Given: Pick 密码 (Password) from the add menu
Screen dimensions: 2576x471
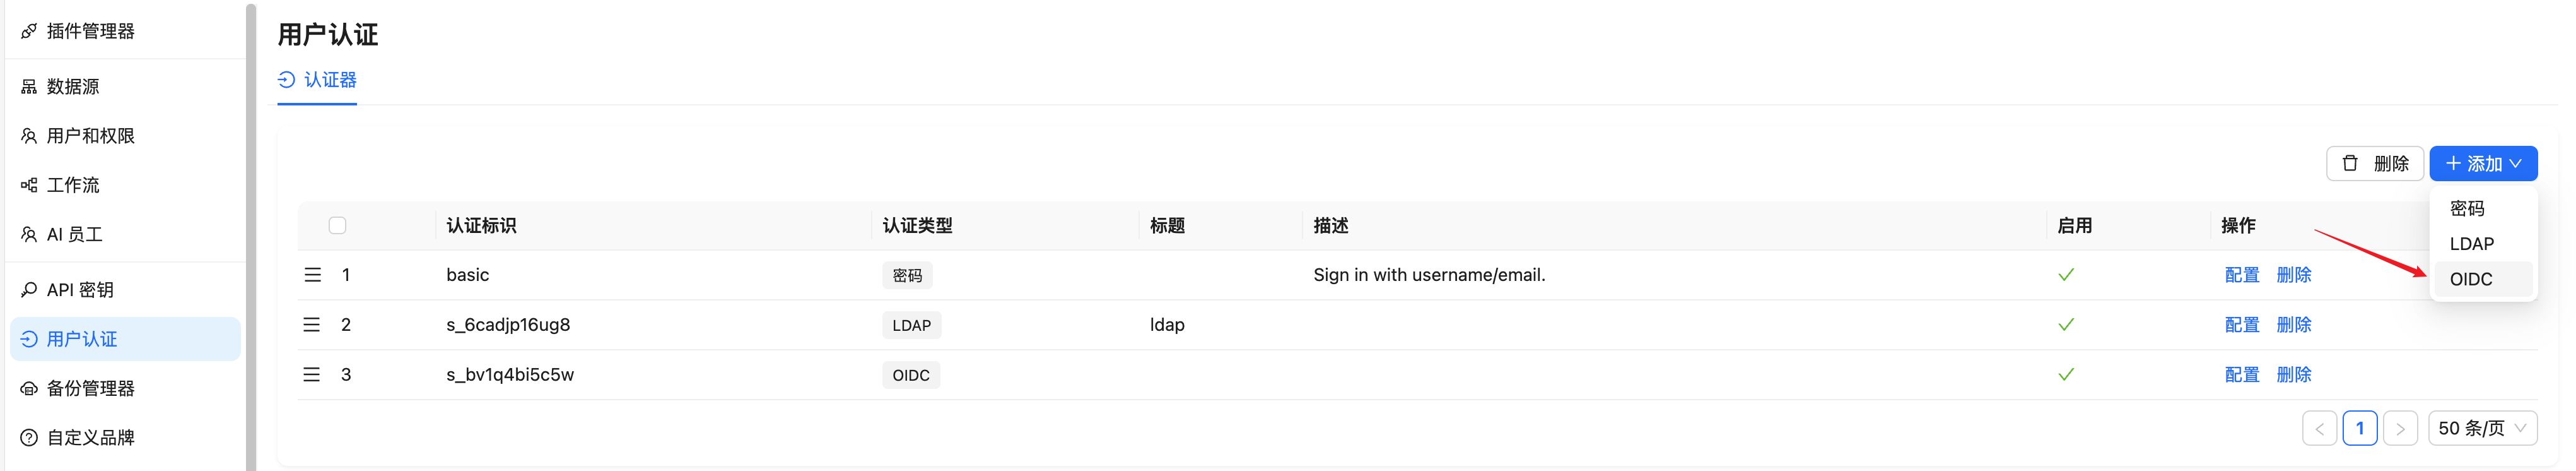Looking at the screenshot, I should coord(2466,209).
